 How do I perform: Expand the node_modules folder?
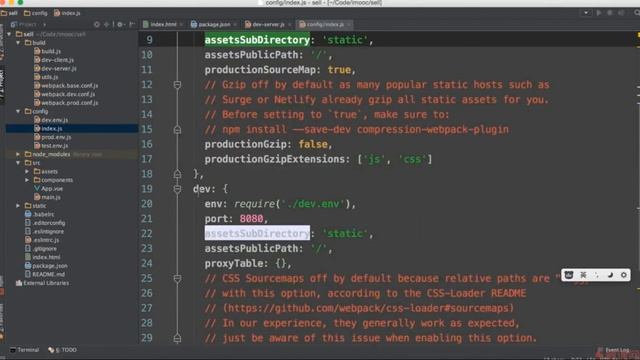(18, 154)
